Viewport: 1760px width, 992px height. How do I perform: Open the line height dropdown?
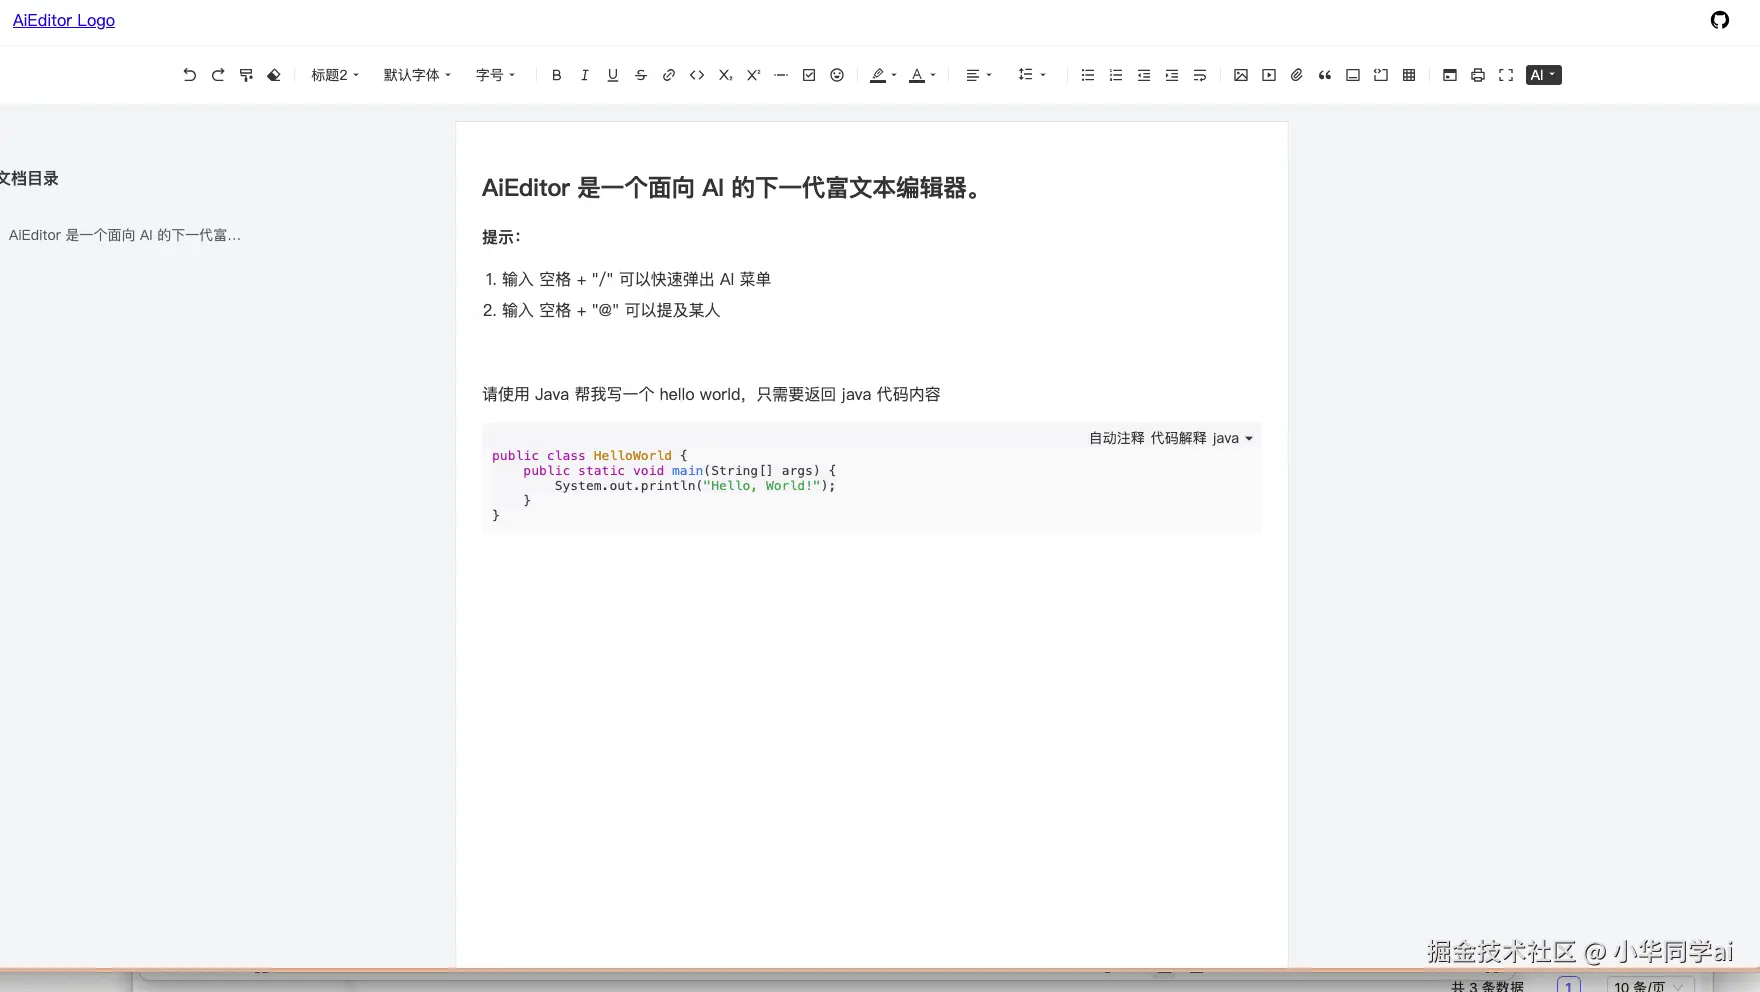(x=1032, y=75)
